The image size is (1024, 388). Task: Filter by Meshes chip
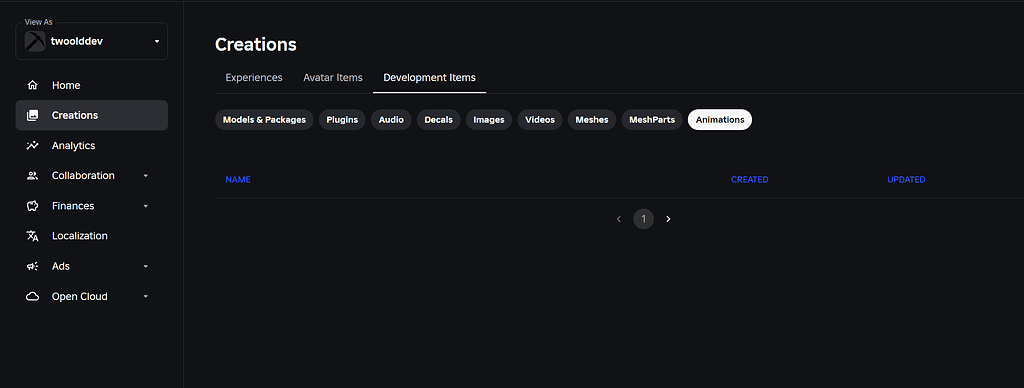point(592,120)
